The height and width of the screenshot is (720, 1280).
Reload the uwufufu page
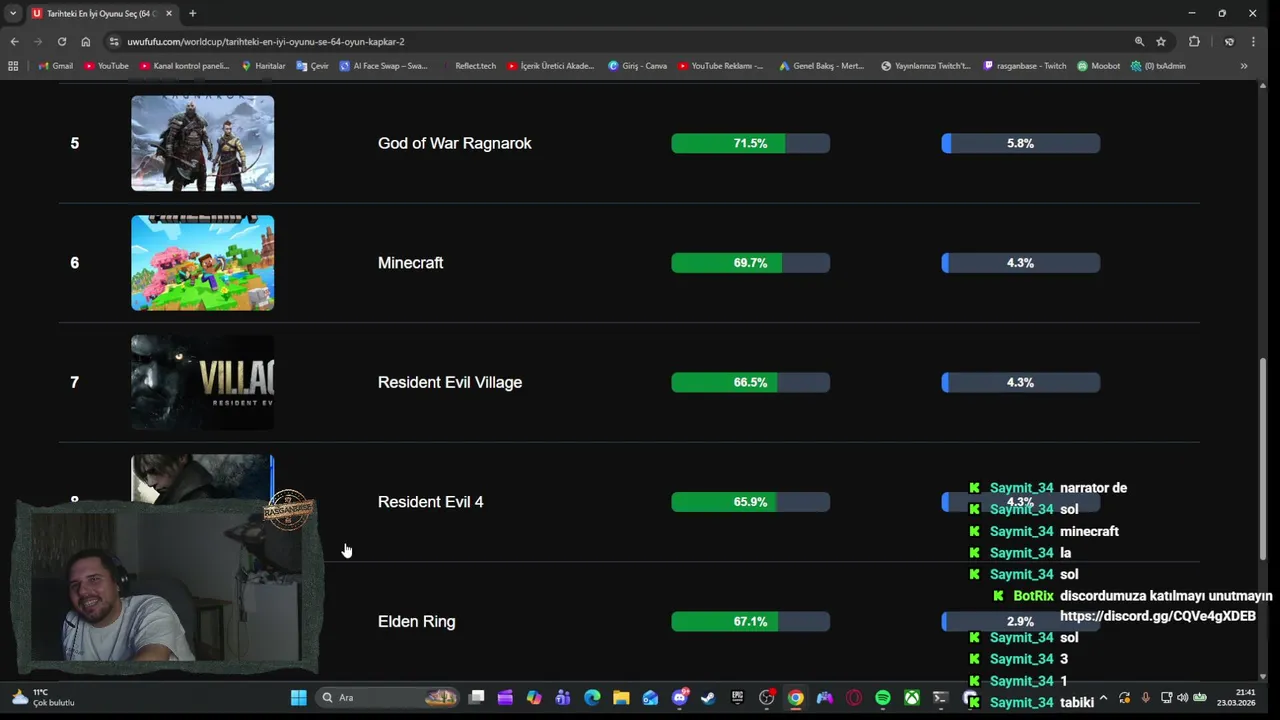point(62,41)
